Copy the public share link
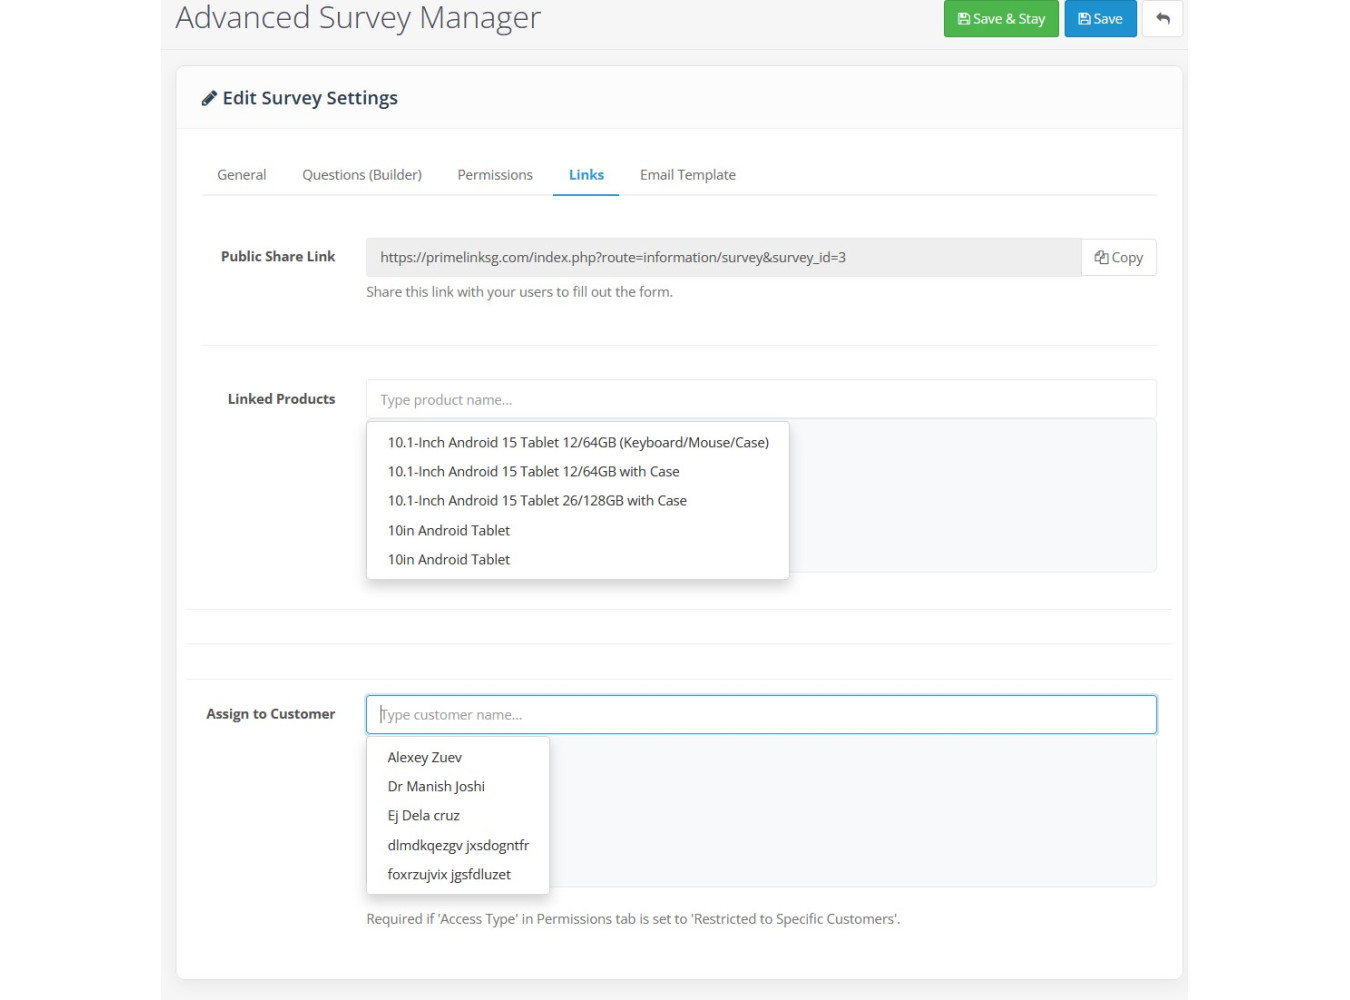This screenshot has width=1350, height=1000. [1118, 258]
